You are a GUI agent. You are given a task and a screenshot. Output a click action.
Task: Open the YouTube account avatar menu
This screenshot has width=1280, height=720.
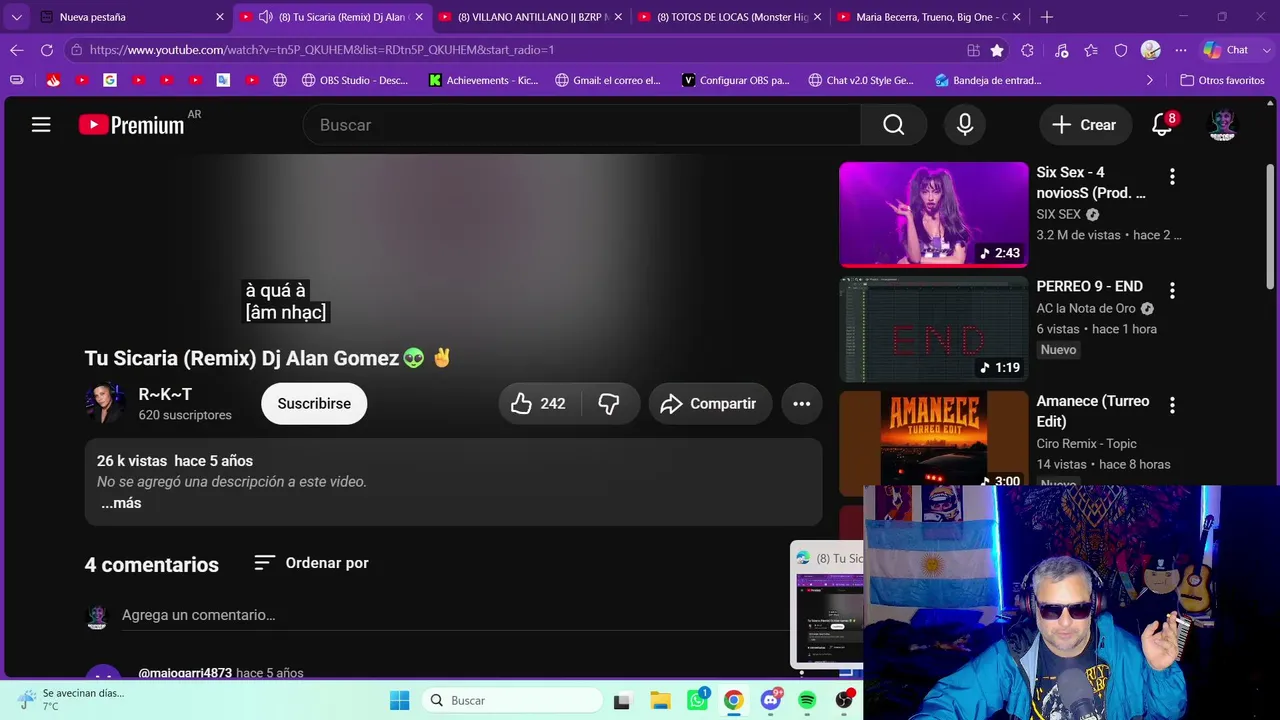point(1222,125)
